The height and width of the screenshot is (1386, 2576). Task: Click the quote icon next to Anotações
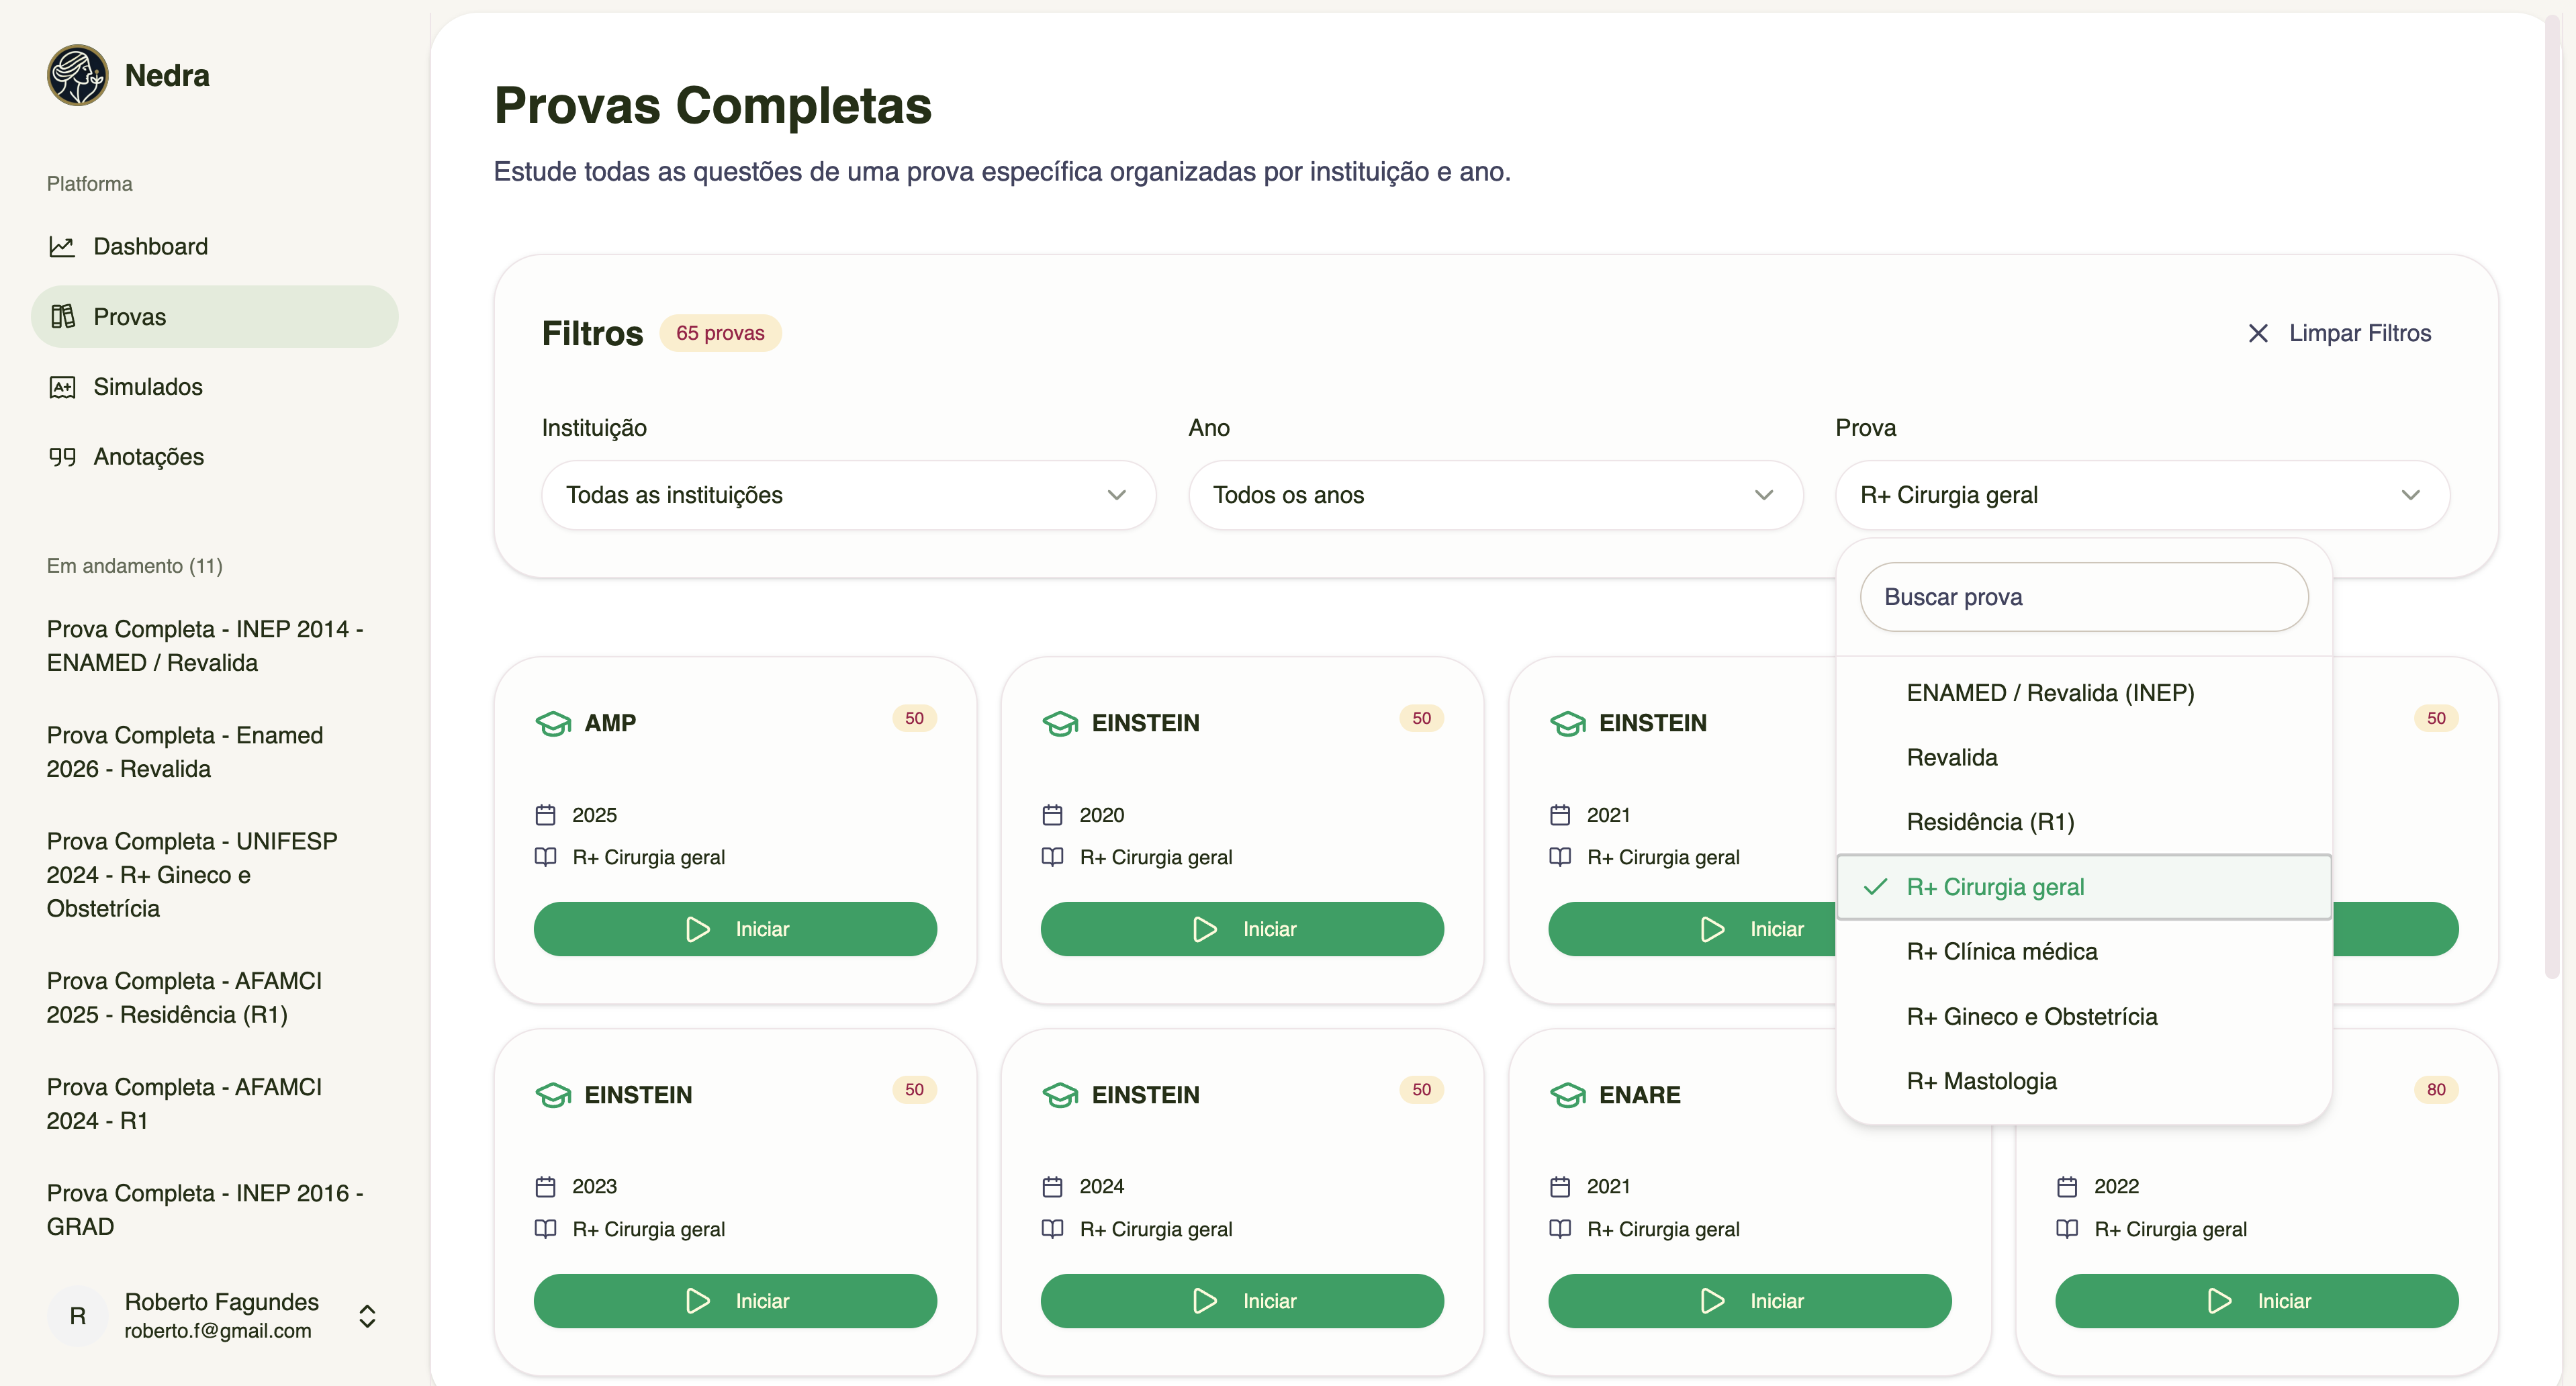click(x=63, y=457)
